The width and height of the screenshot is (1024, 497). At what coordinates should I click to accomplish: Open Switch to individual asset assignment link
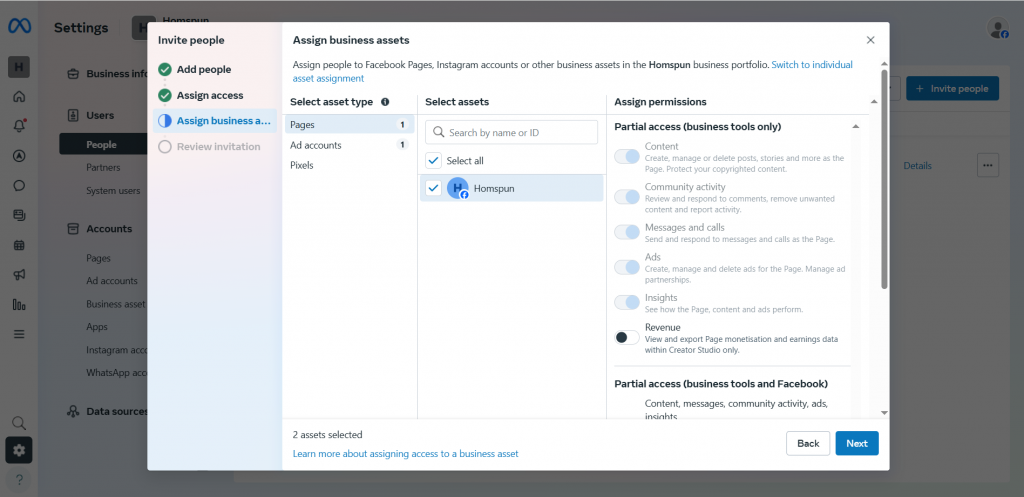pos(812,65)
